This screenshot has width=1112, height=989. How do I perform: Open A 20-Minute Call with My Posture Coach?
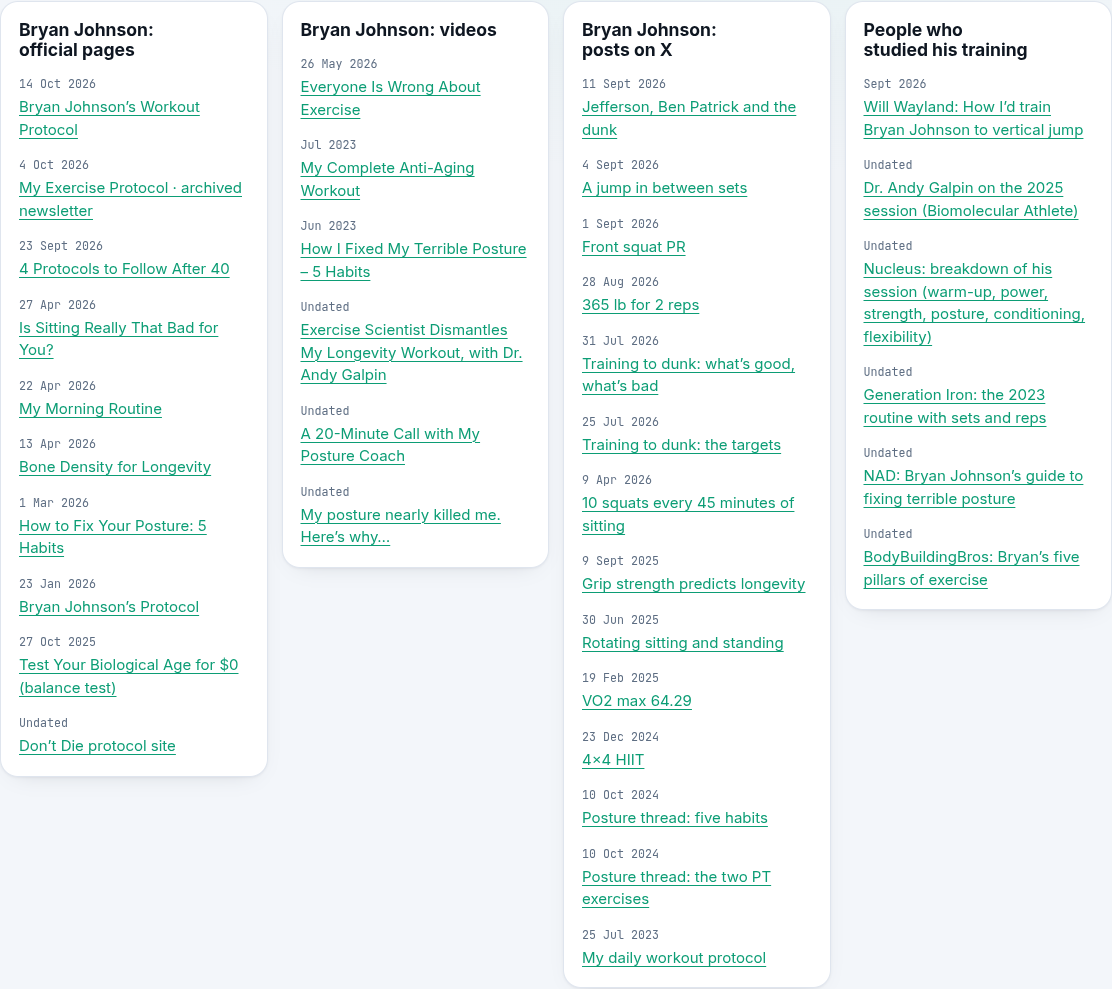pos(390,445)
